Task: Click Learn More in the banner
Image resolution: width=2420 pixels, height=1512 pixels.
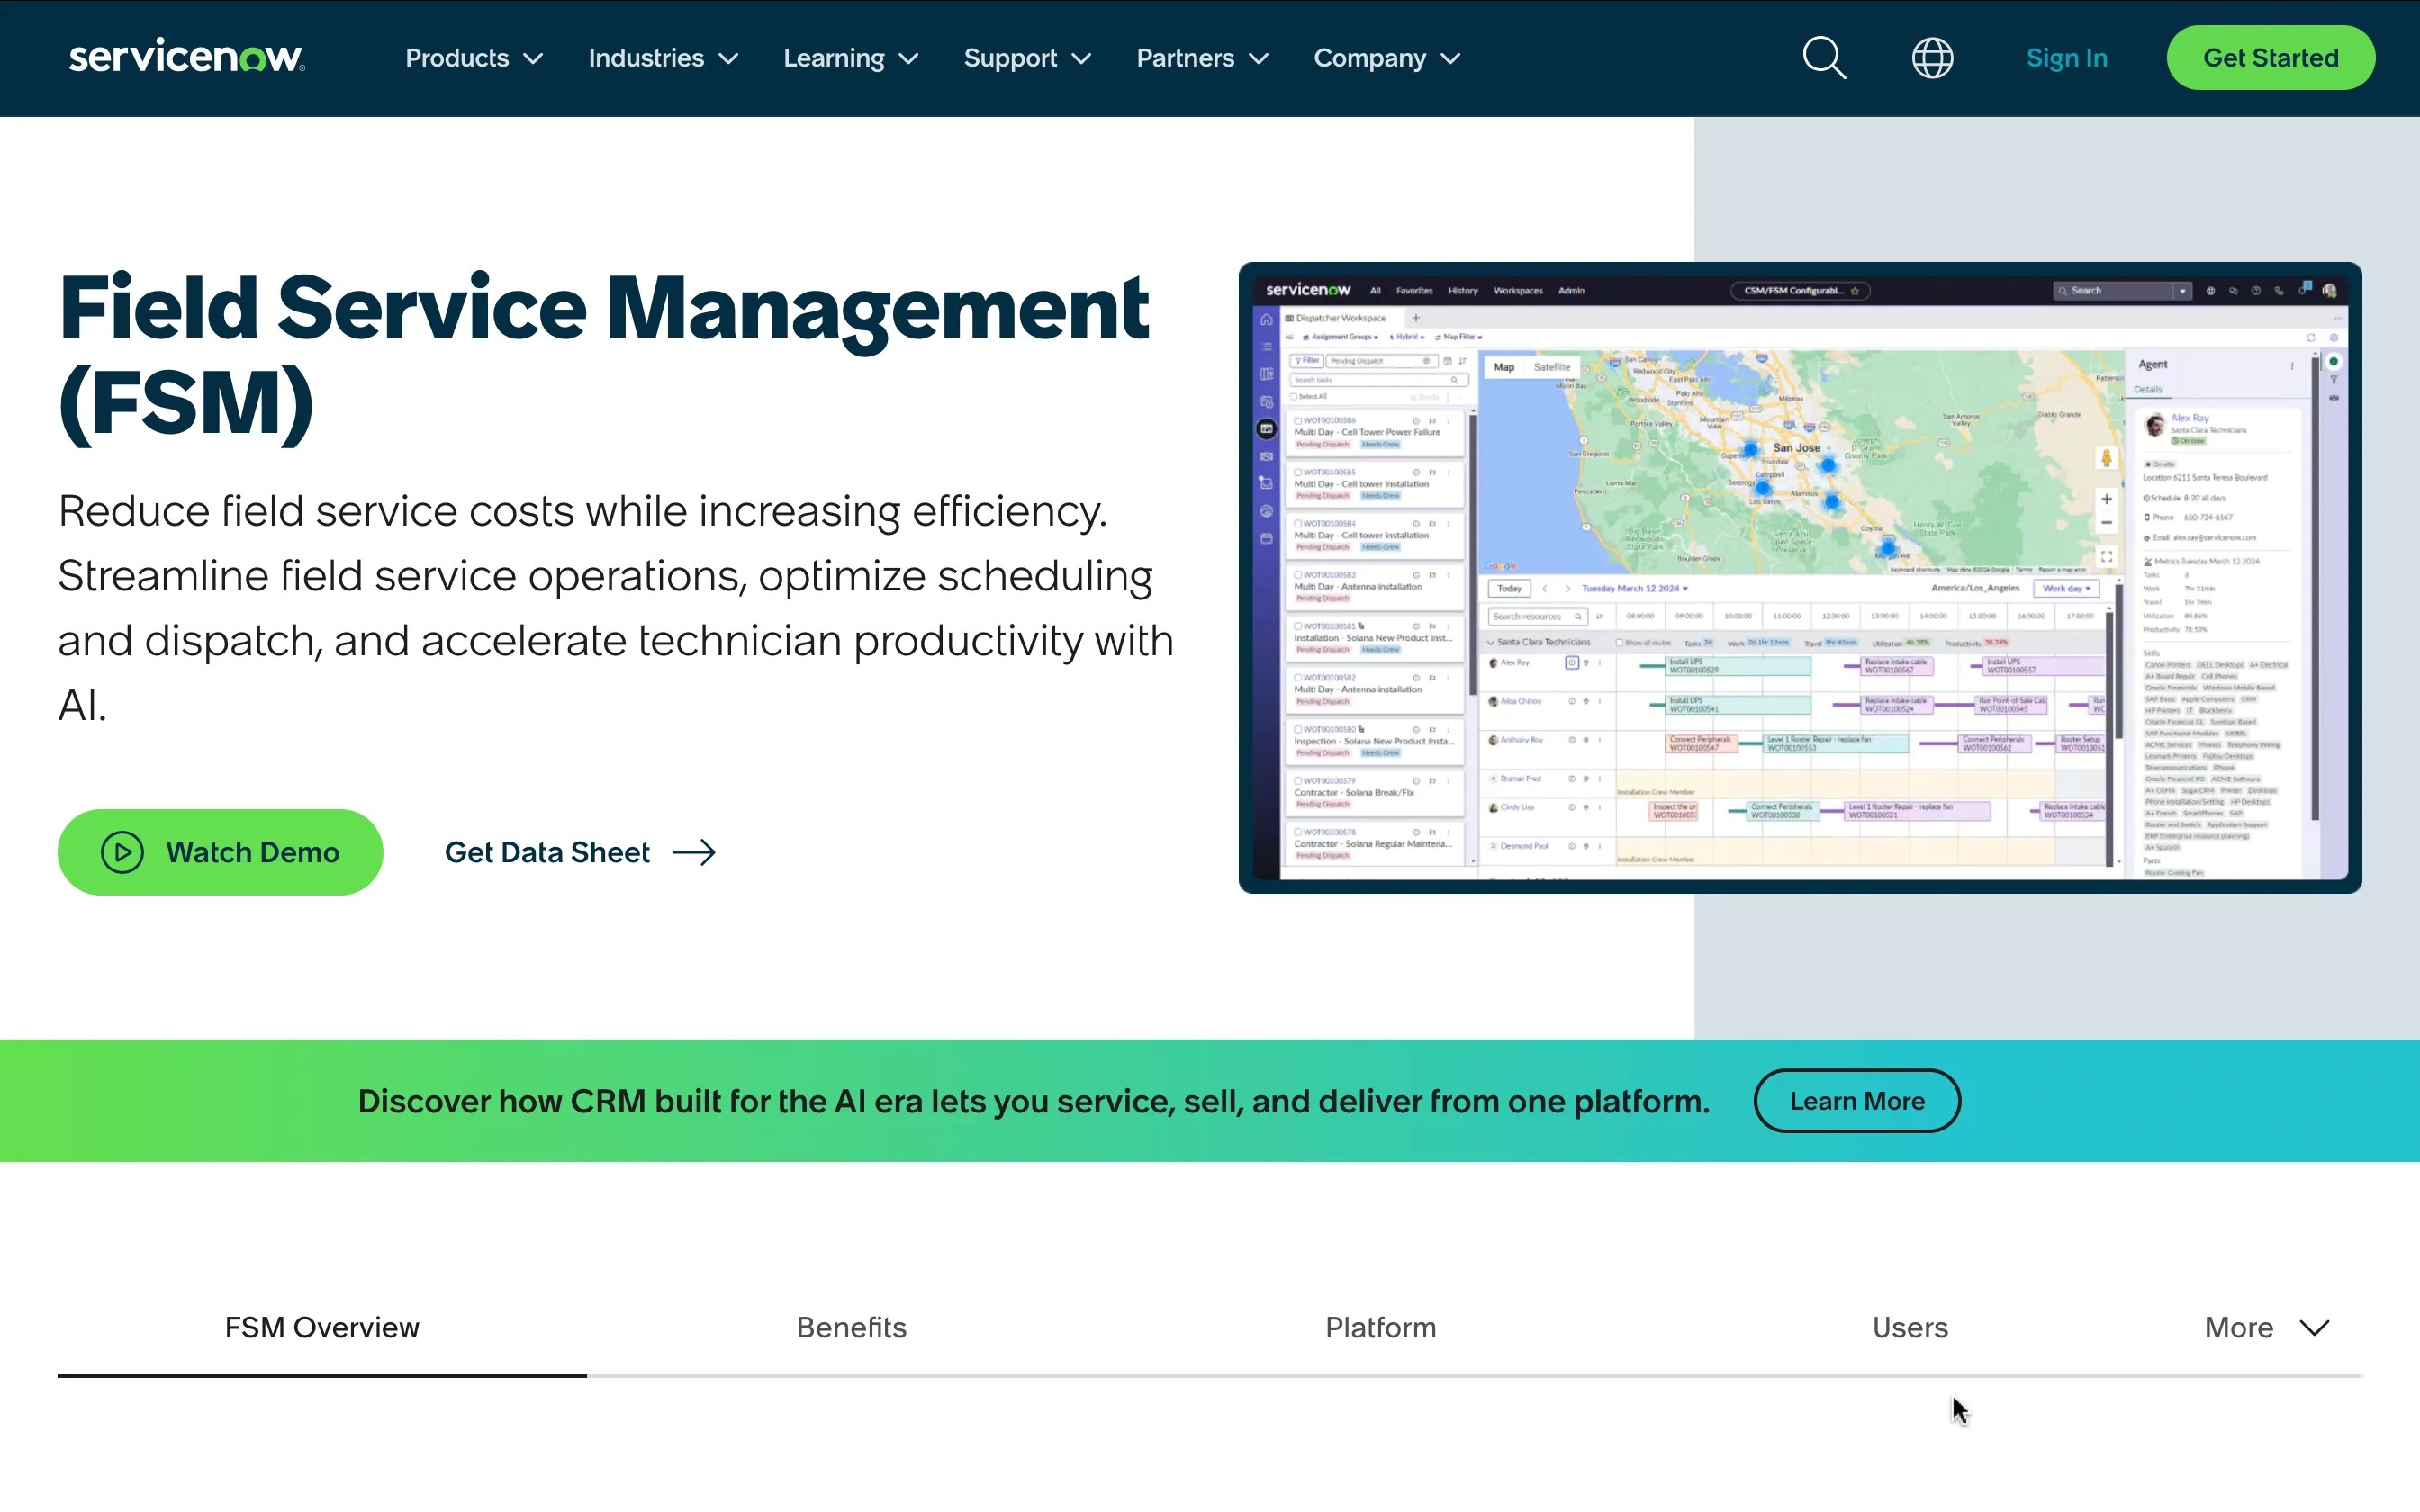Action: pos(1856,1101)
